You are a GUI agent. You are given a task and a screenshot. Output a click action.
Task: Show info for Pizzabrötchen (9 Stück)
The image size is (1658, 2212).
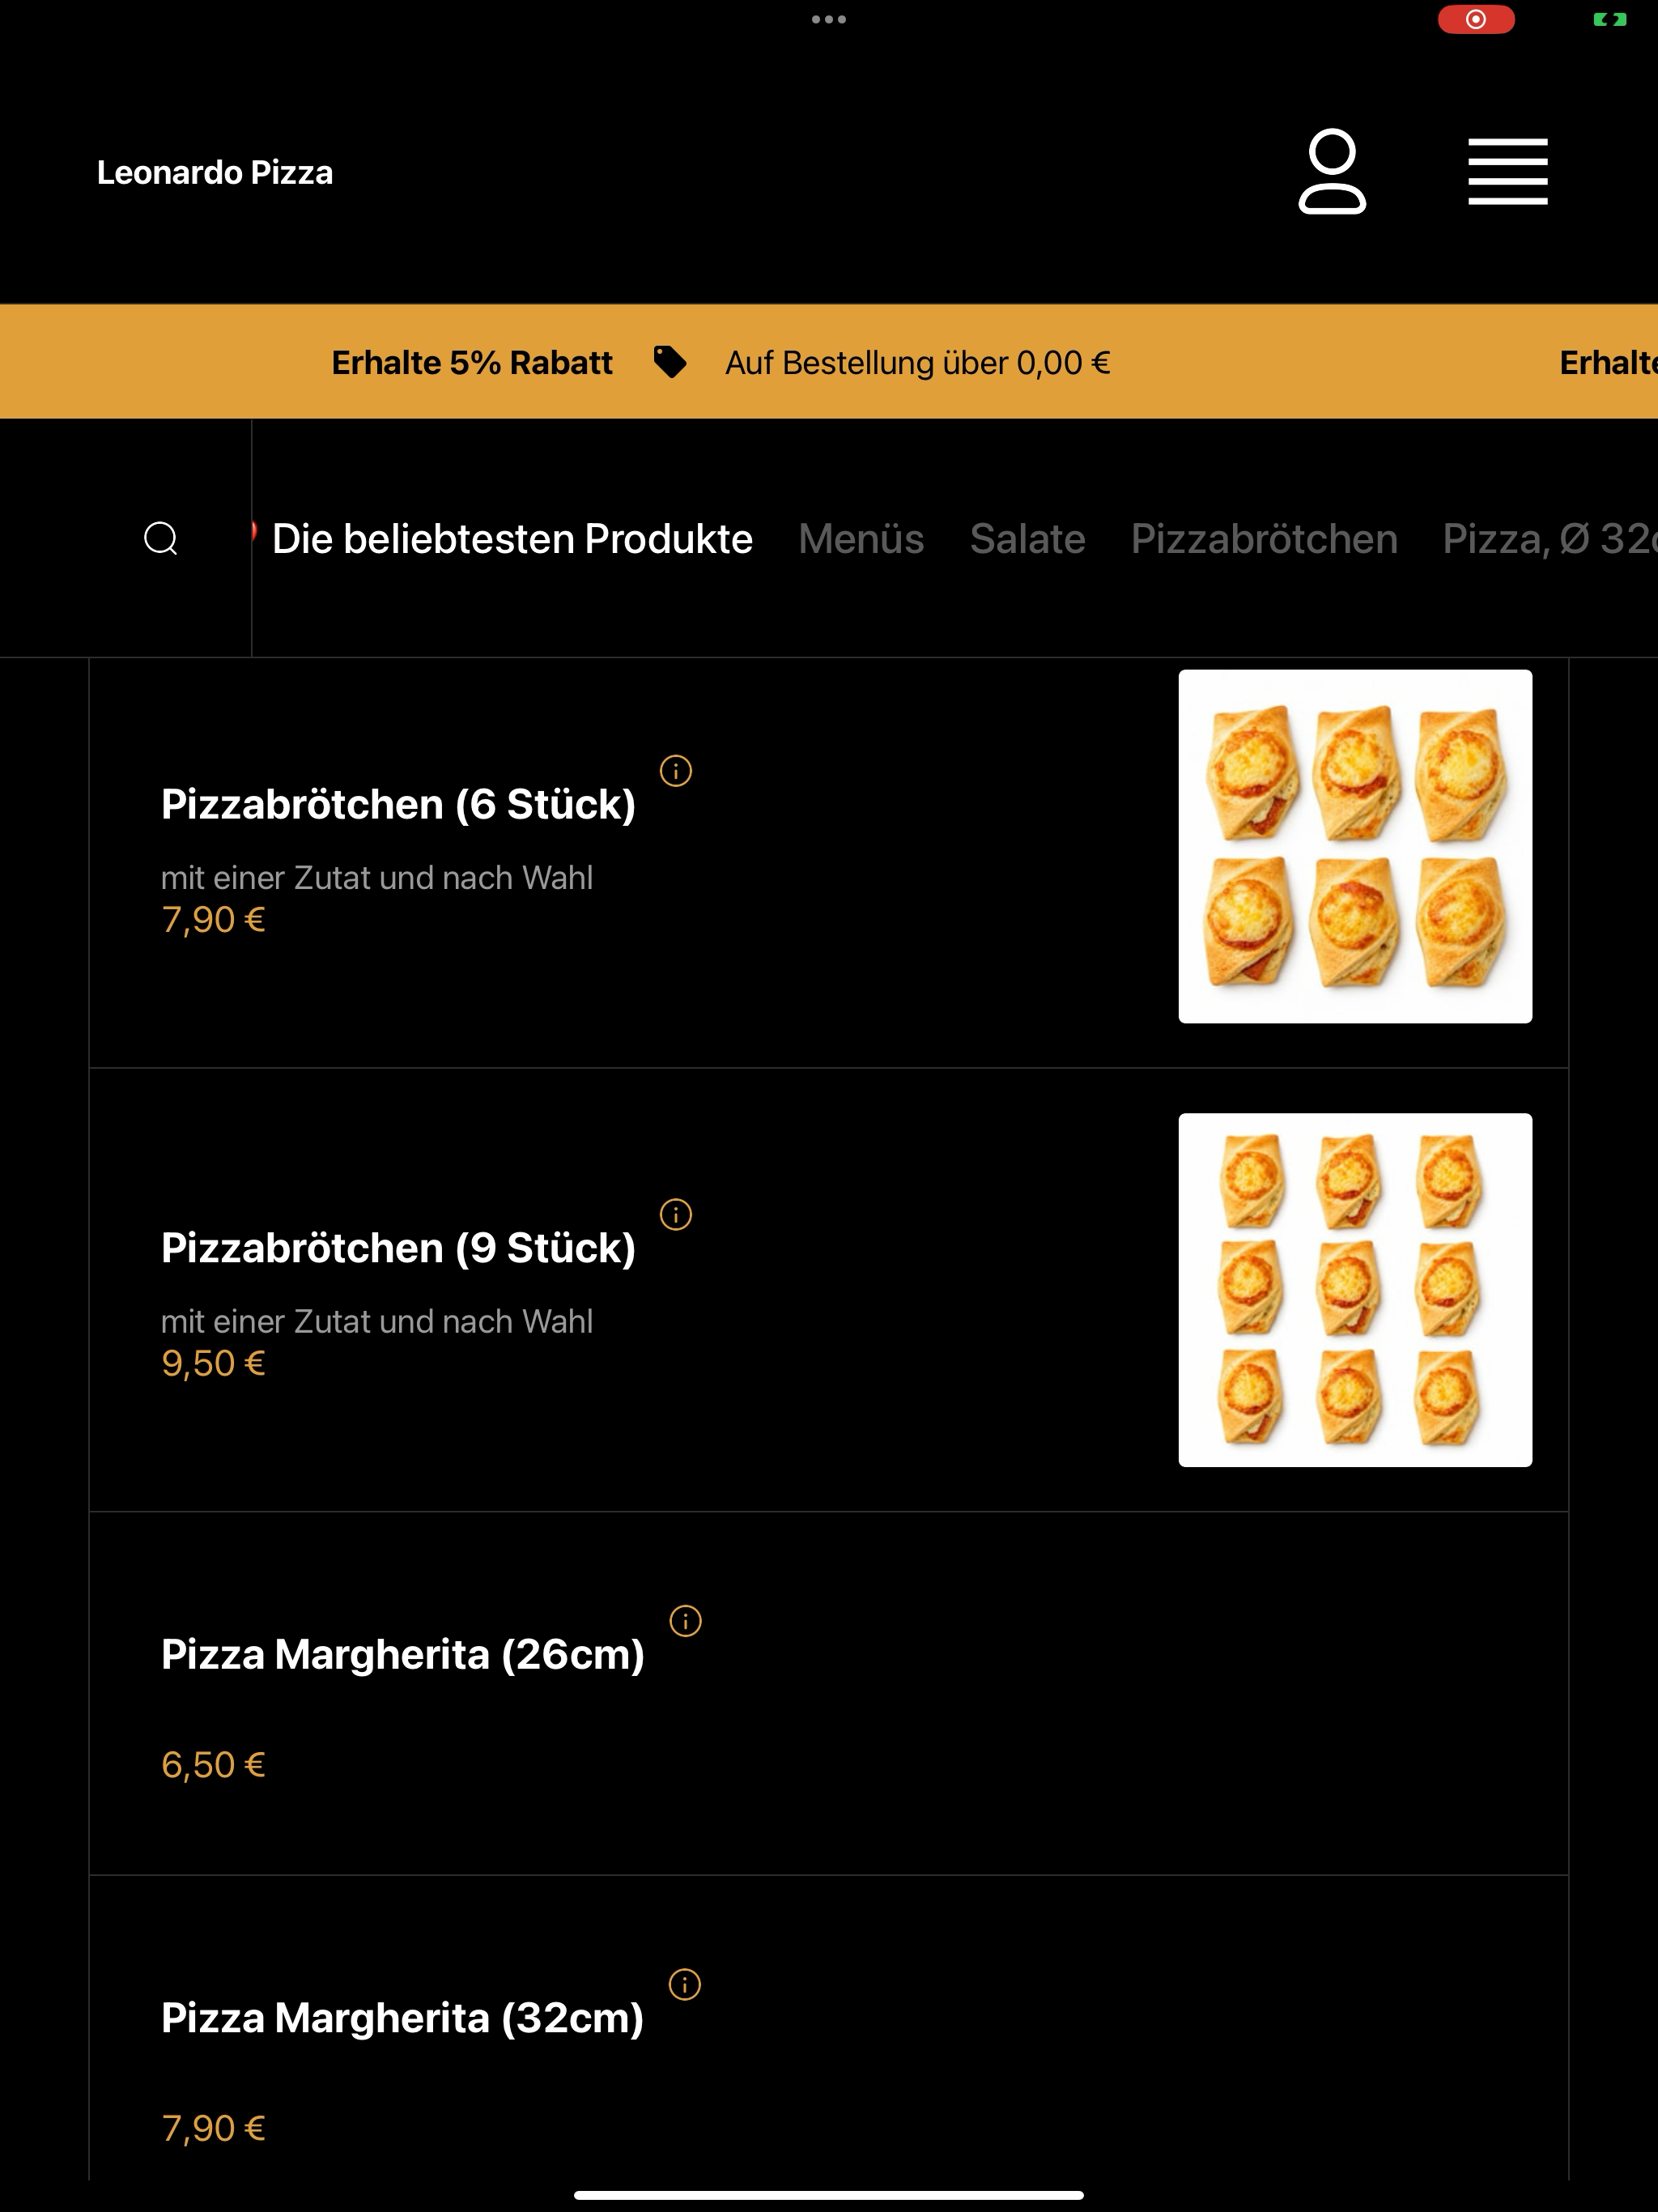[676, 1214]
